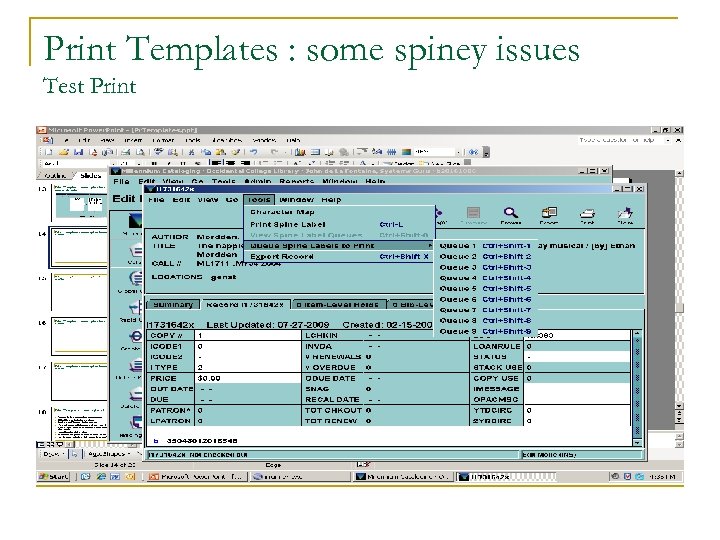Image resolution: width=720 pixels, height=540 pixels.
Task: Click the LOANRULE value field
Action: click(x=577, y=346)
